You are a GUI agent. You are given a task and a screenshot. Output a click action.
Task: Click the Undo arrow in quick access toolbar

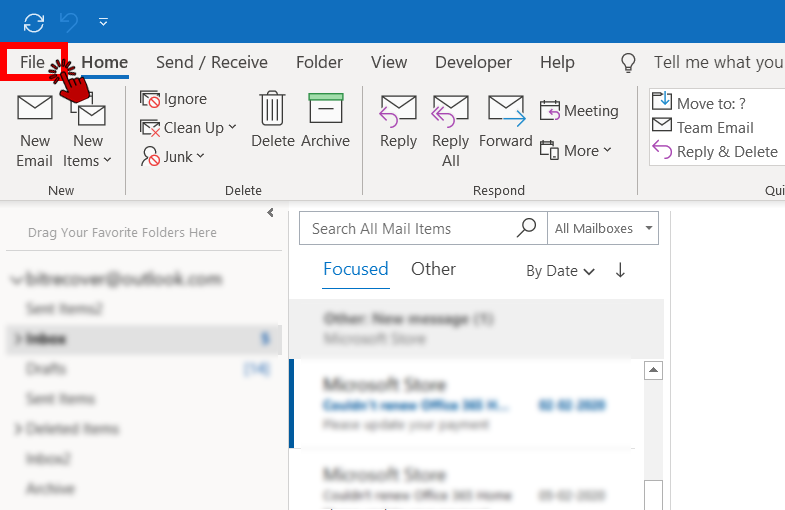coord(69,23)
